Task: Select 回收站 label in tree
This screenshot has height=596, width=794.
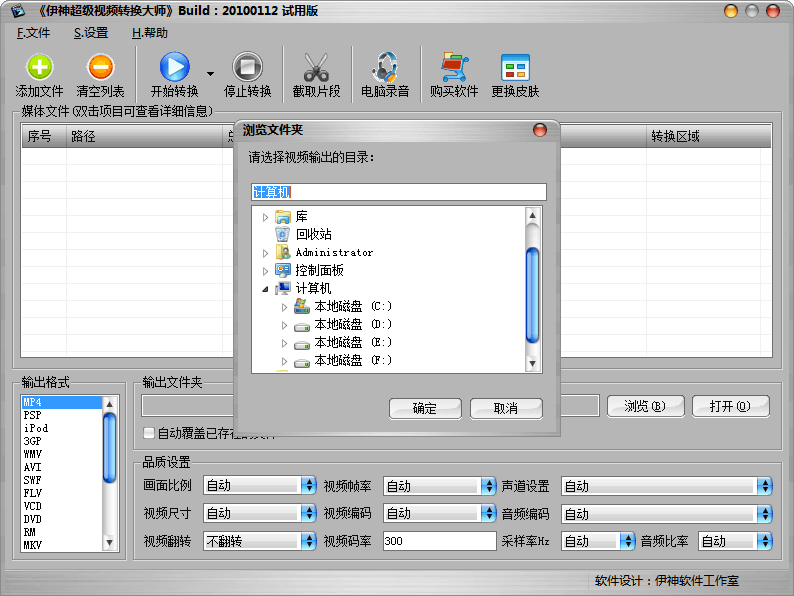Action: click(x=314, y=234)
